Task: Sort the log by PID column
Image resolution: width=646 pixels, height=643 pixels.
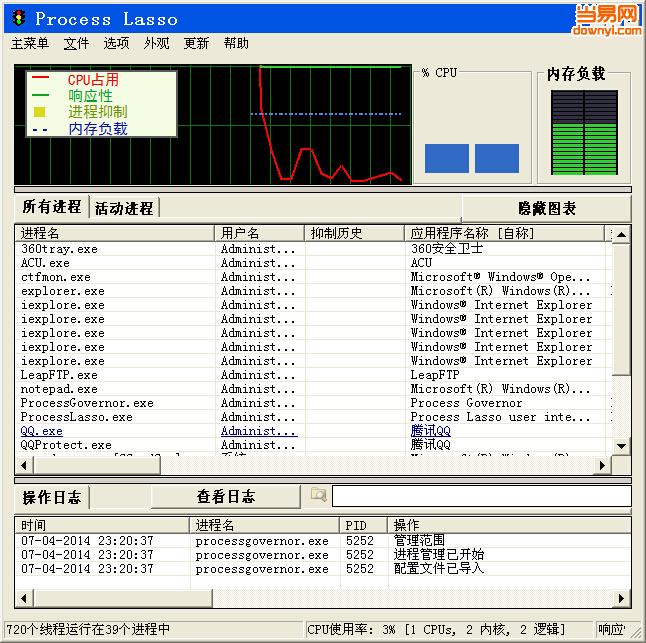Action: (x=356, y=525)
